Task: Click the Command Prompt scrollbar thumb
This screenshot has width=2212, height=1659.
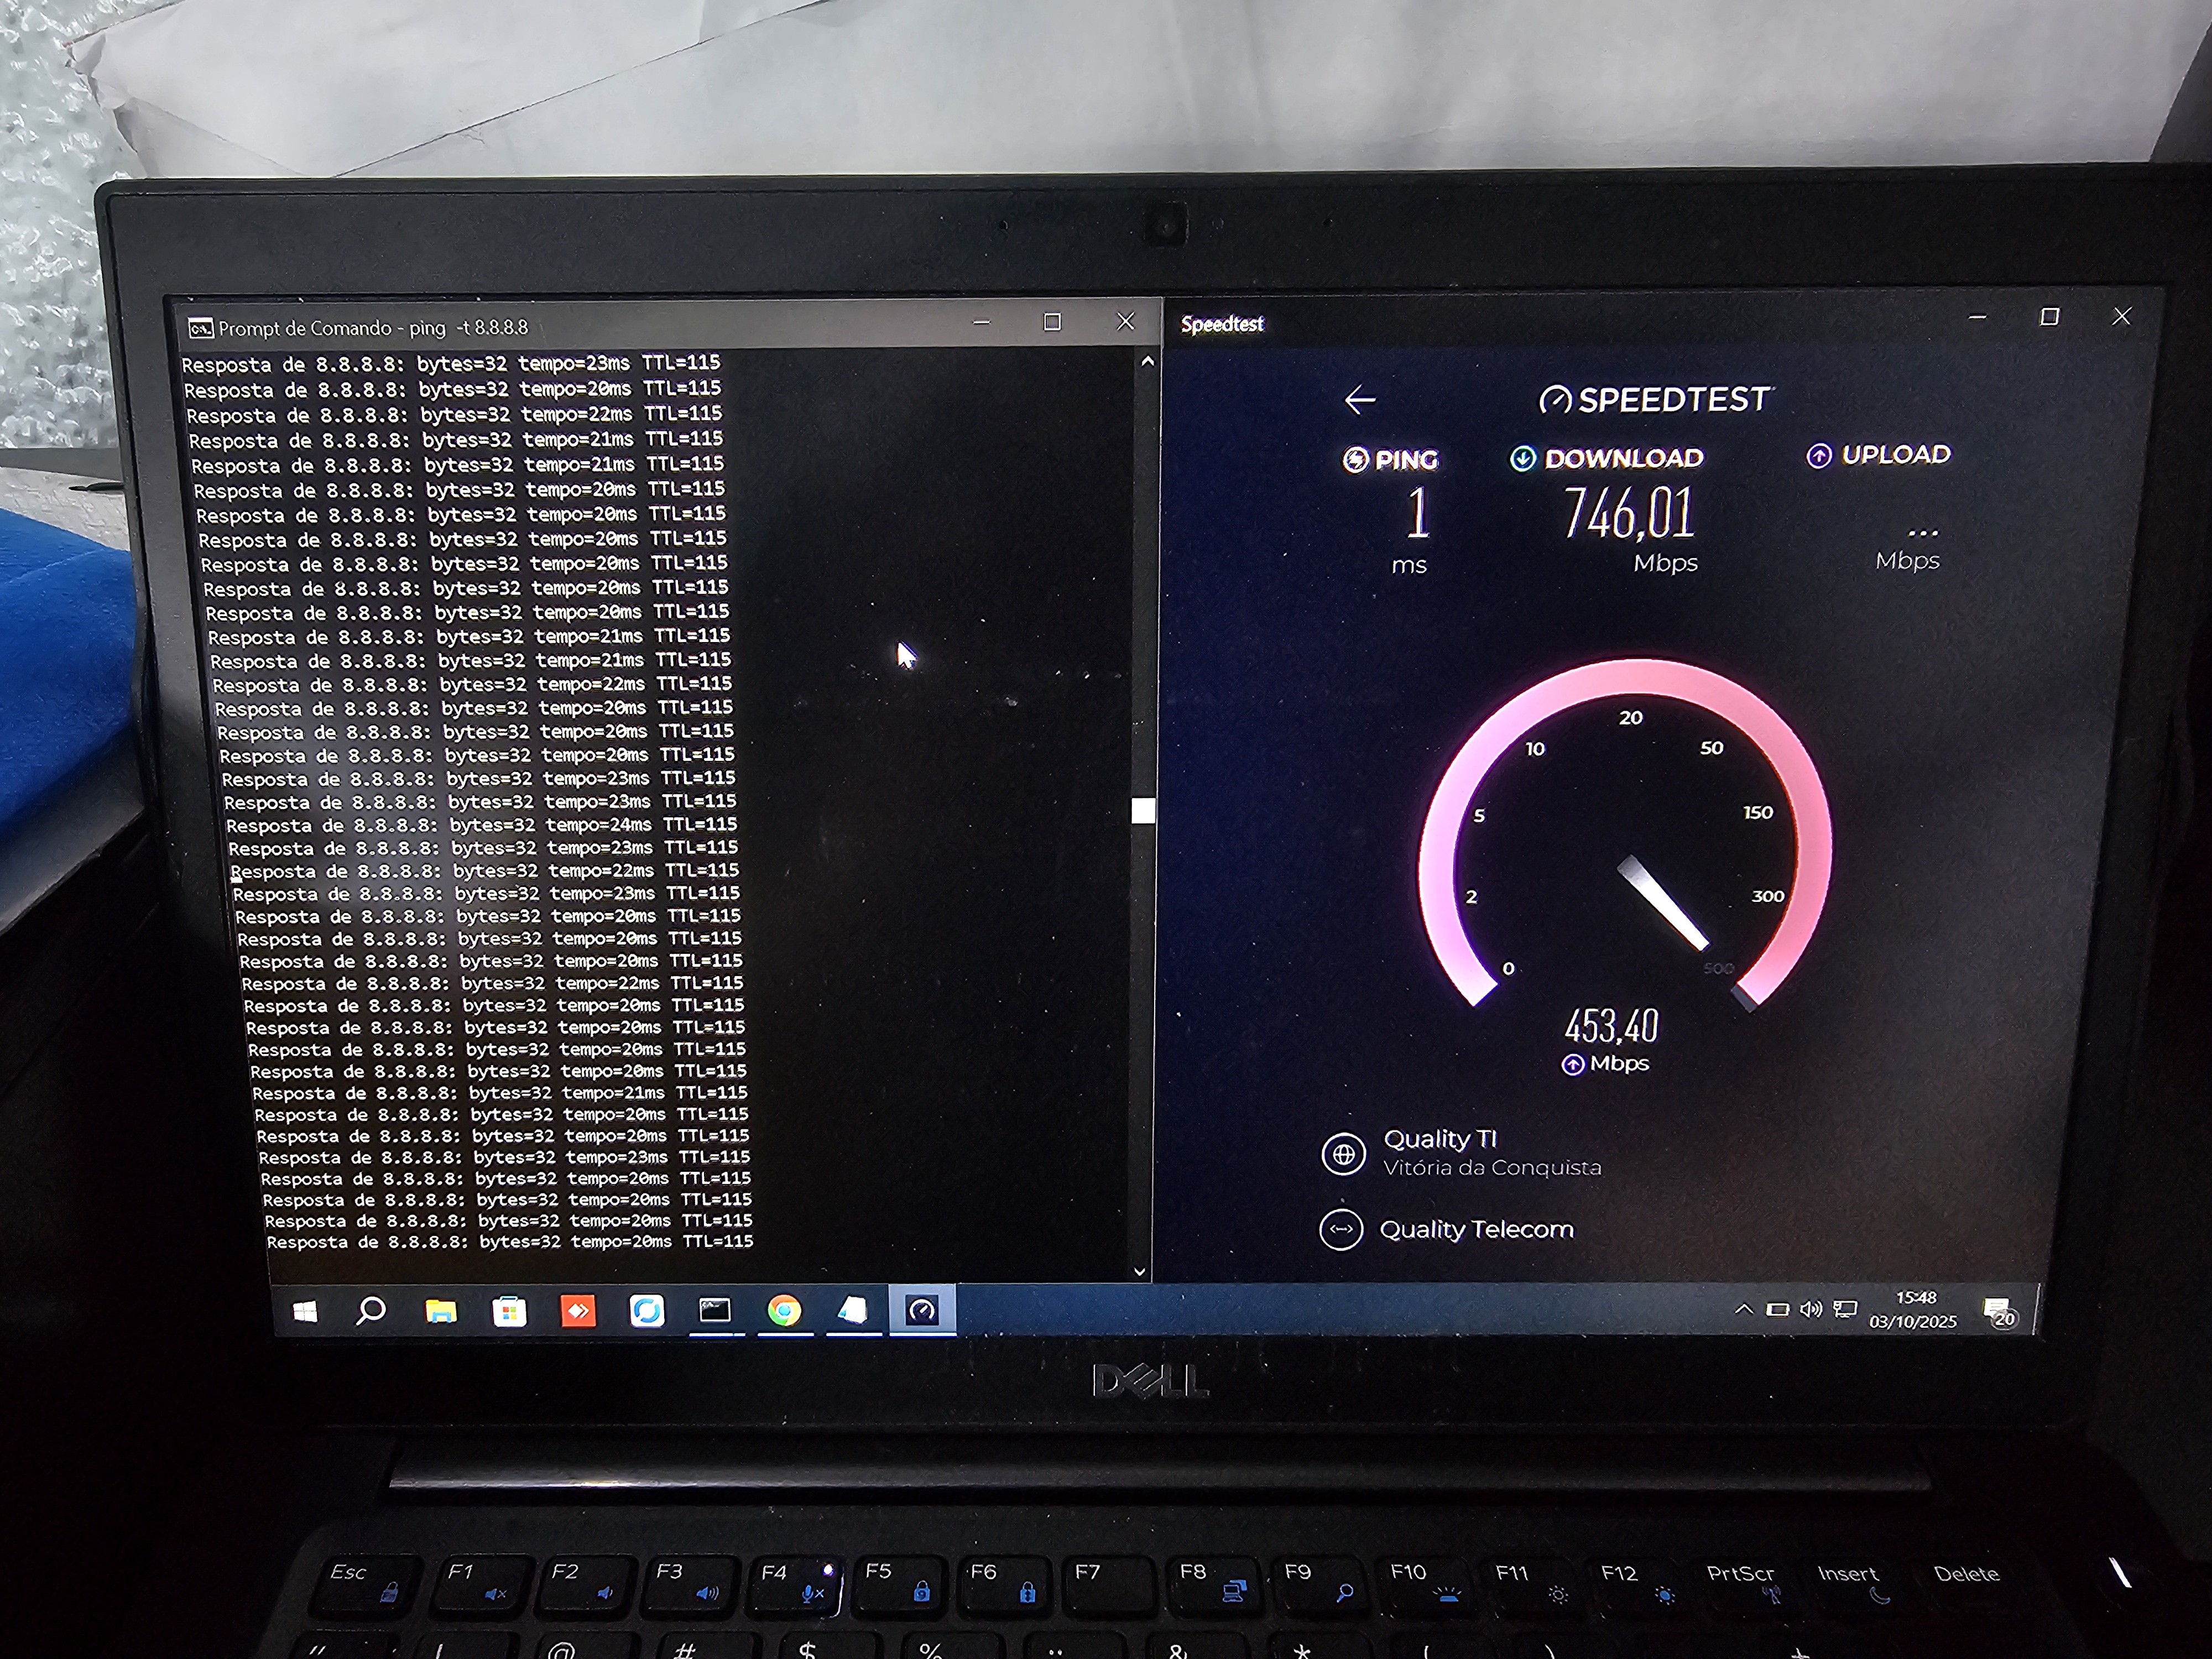Action: click(1142, 810)
